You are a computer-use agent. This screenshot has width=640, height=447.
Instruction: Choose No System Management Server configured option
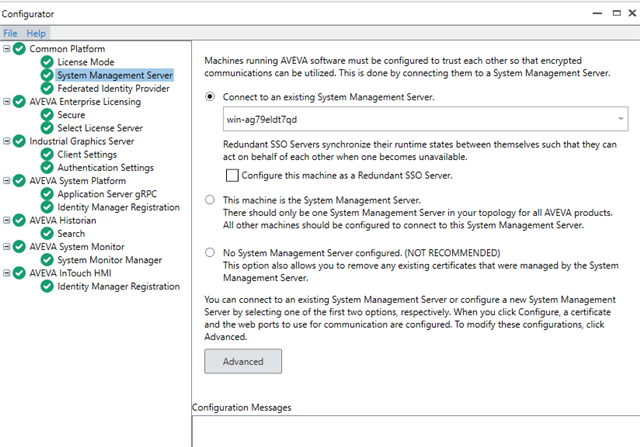click(x=210, y=253)
